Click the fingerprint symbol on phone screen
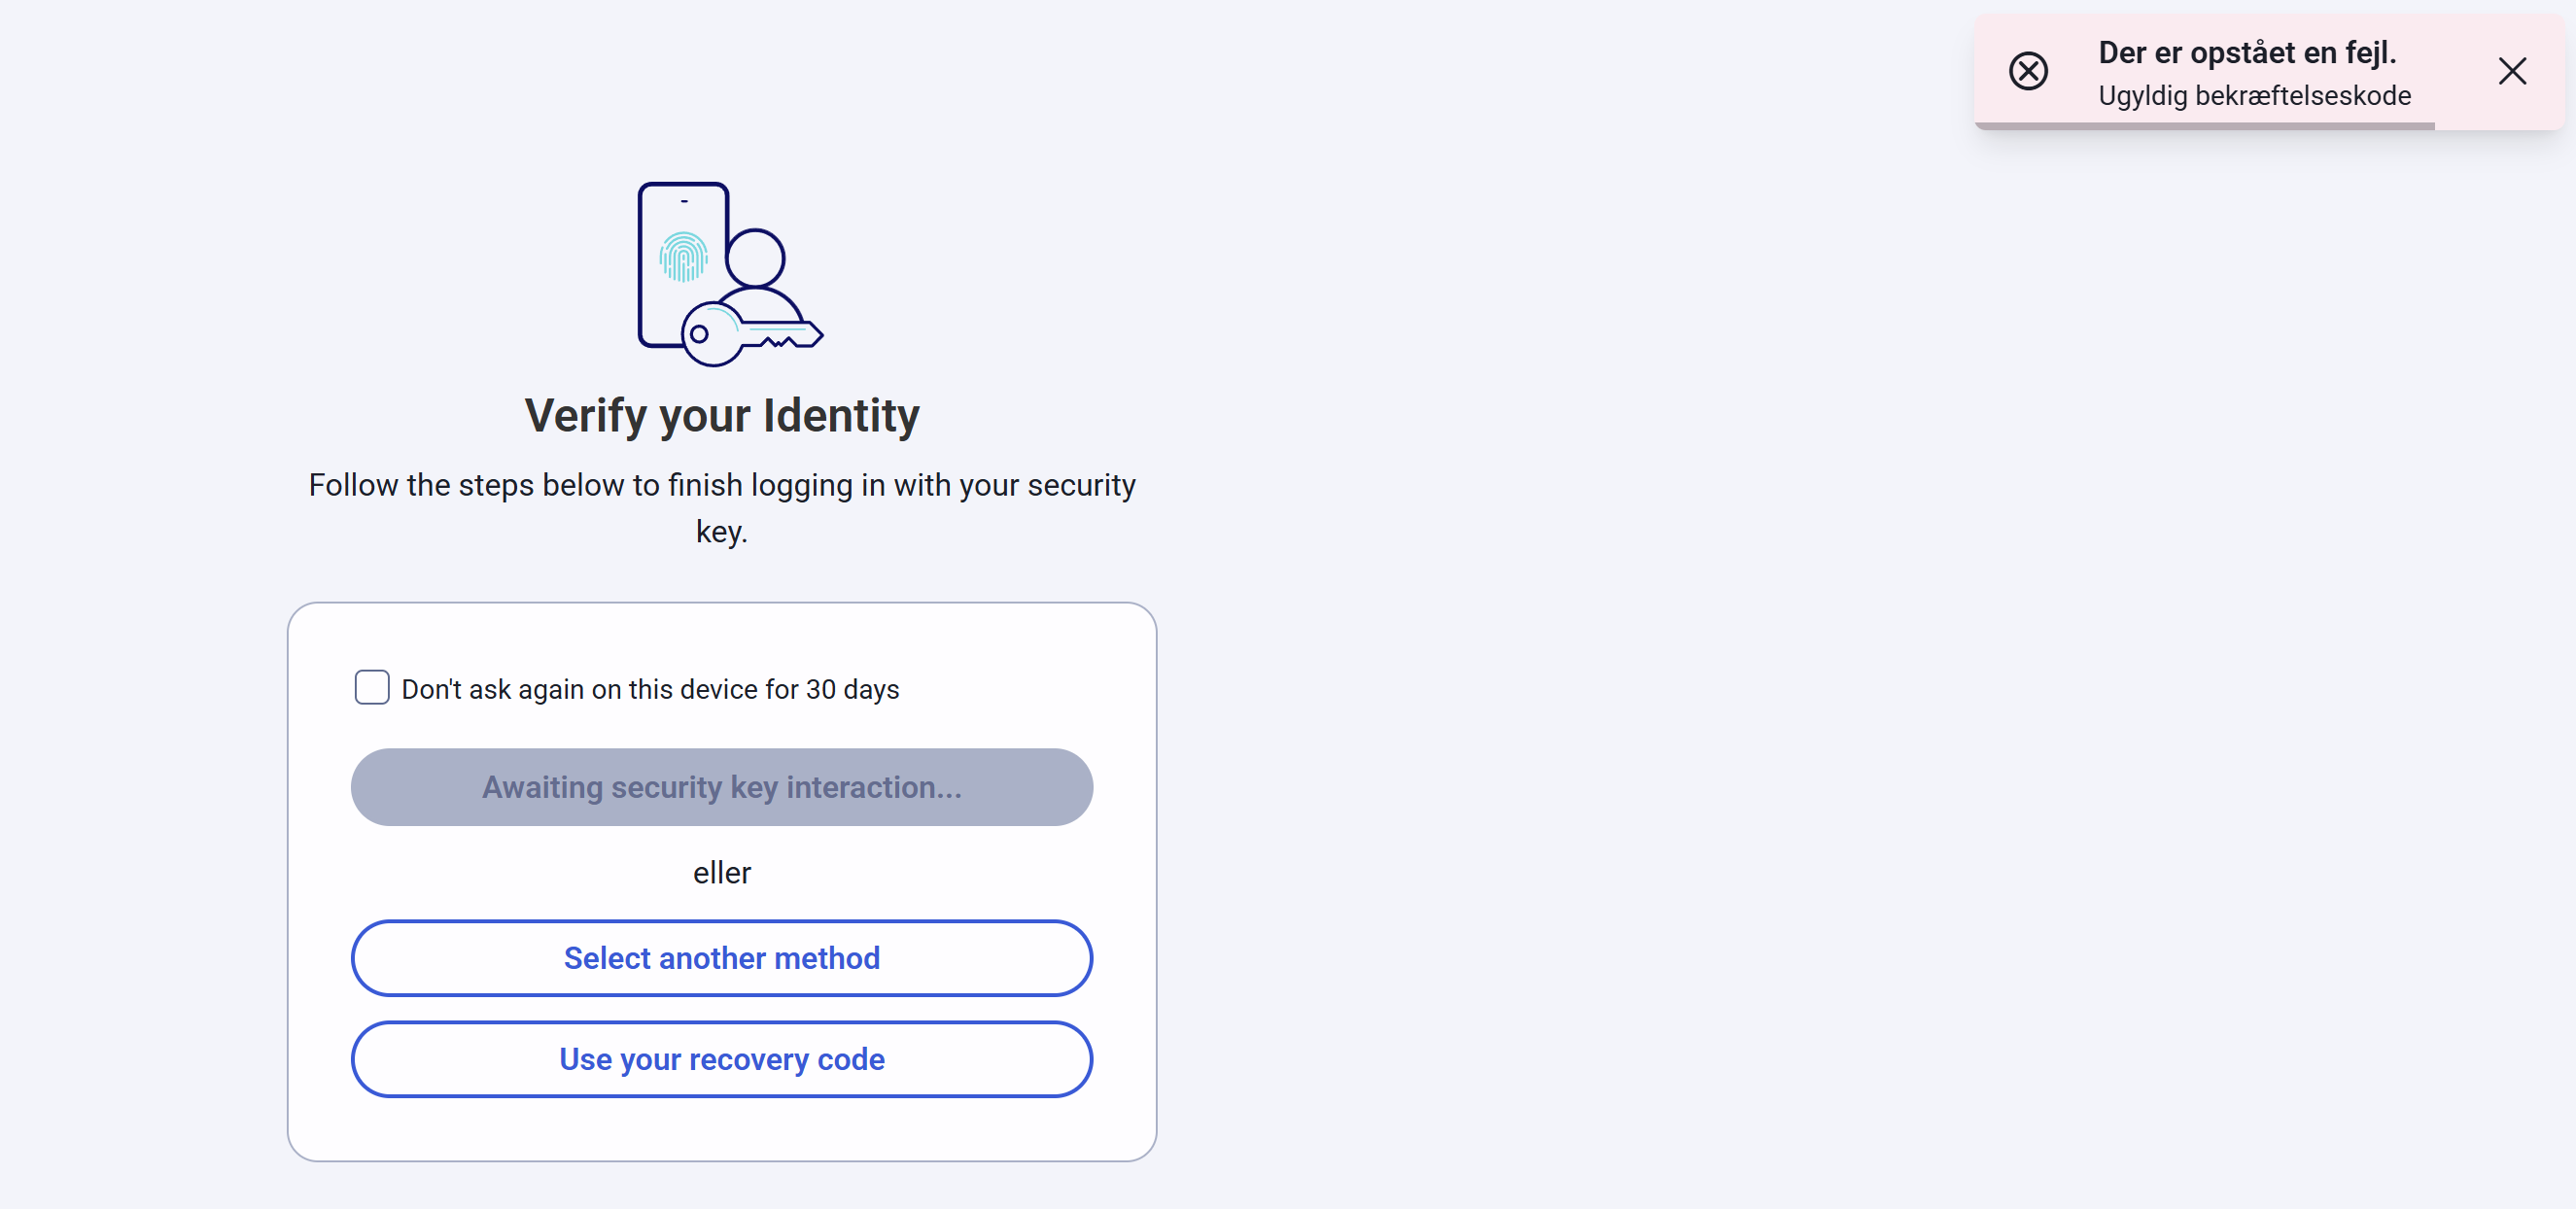This screenshot has height=1209, width=2576. 683,257
